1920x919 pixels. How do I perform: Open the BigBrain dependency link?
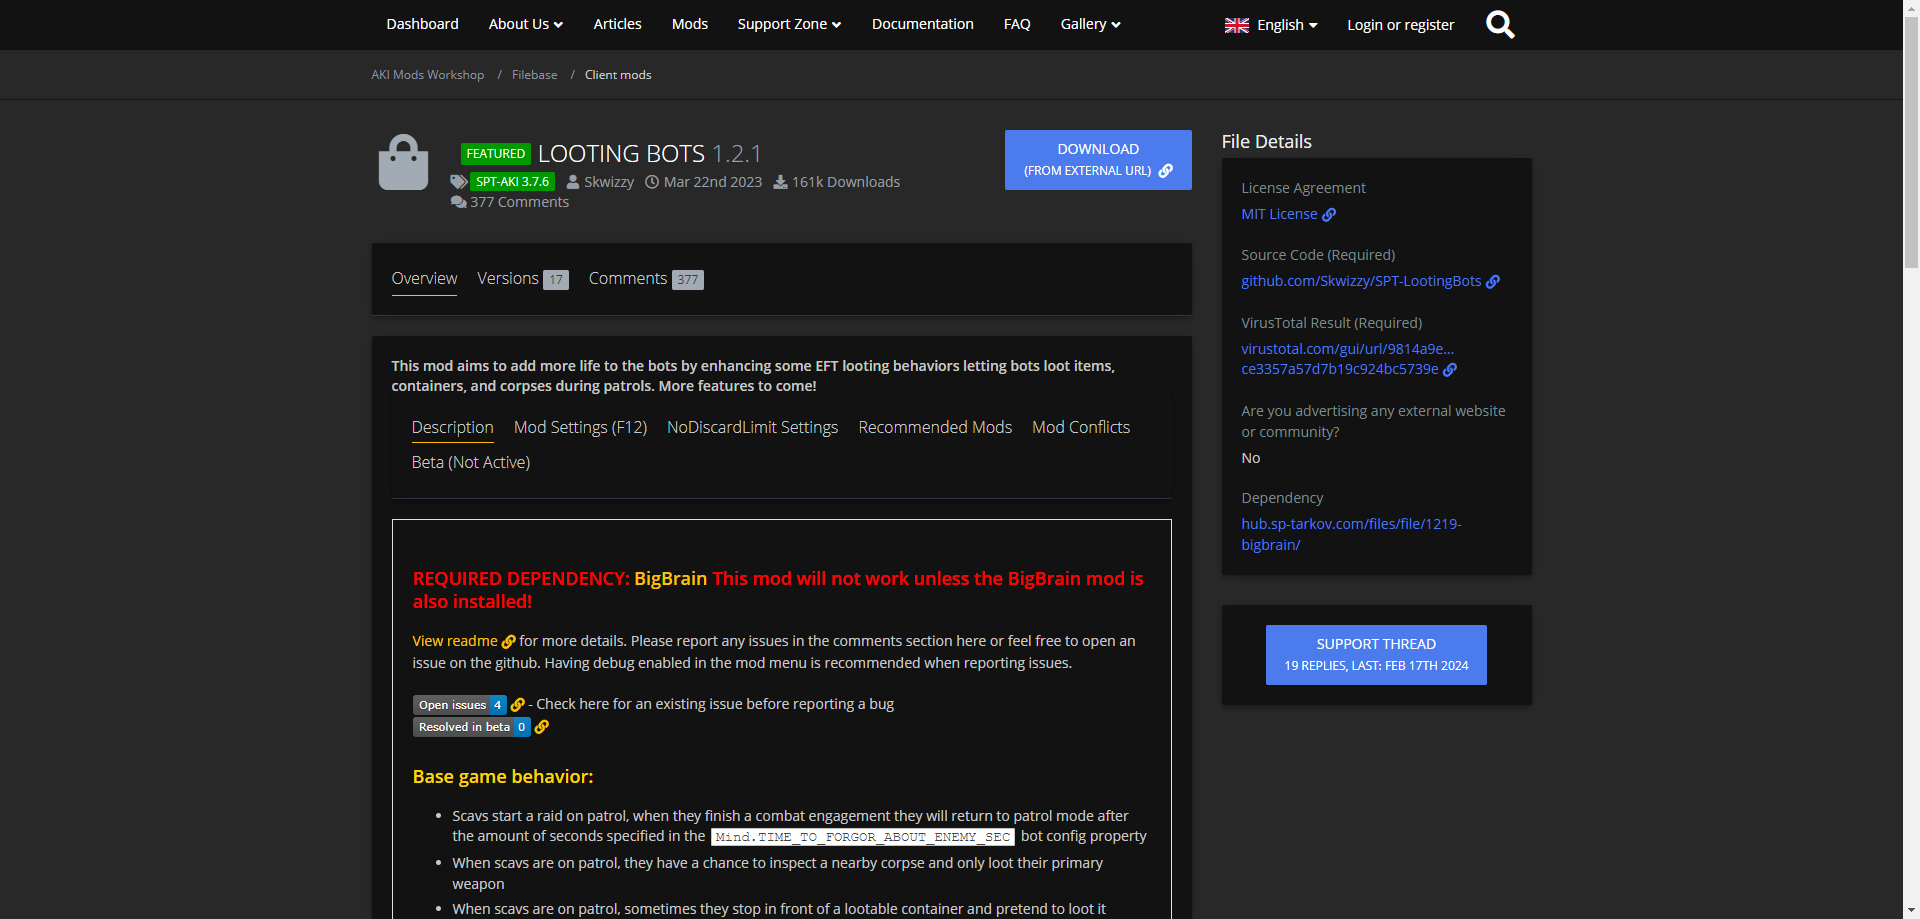point(1350,534)
